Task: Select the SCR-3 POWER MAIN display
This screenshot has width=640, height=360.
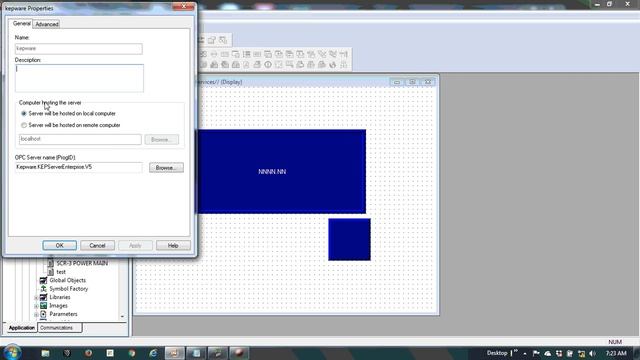Action: tap(82, 263)
